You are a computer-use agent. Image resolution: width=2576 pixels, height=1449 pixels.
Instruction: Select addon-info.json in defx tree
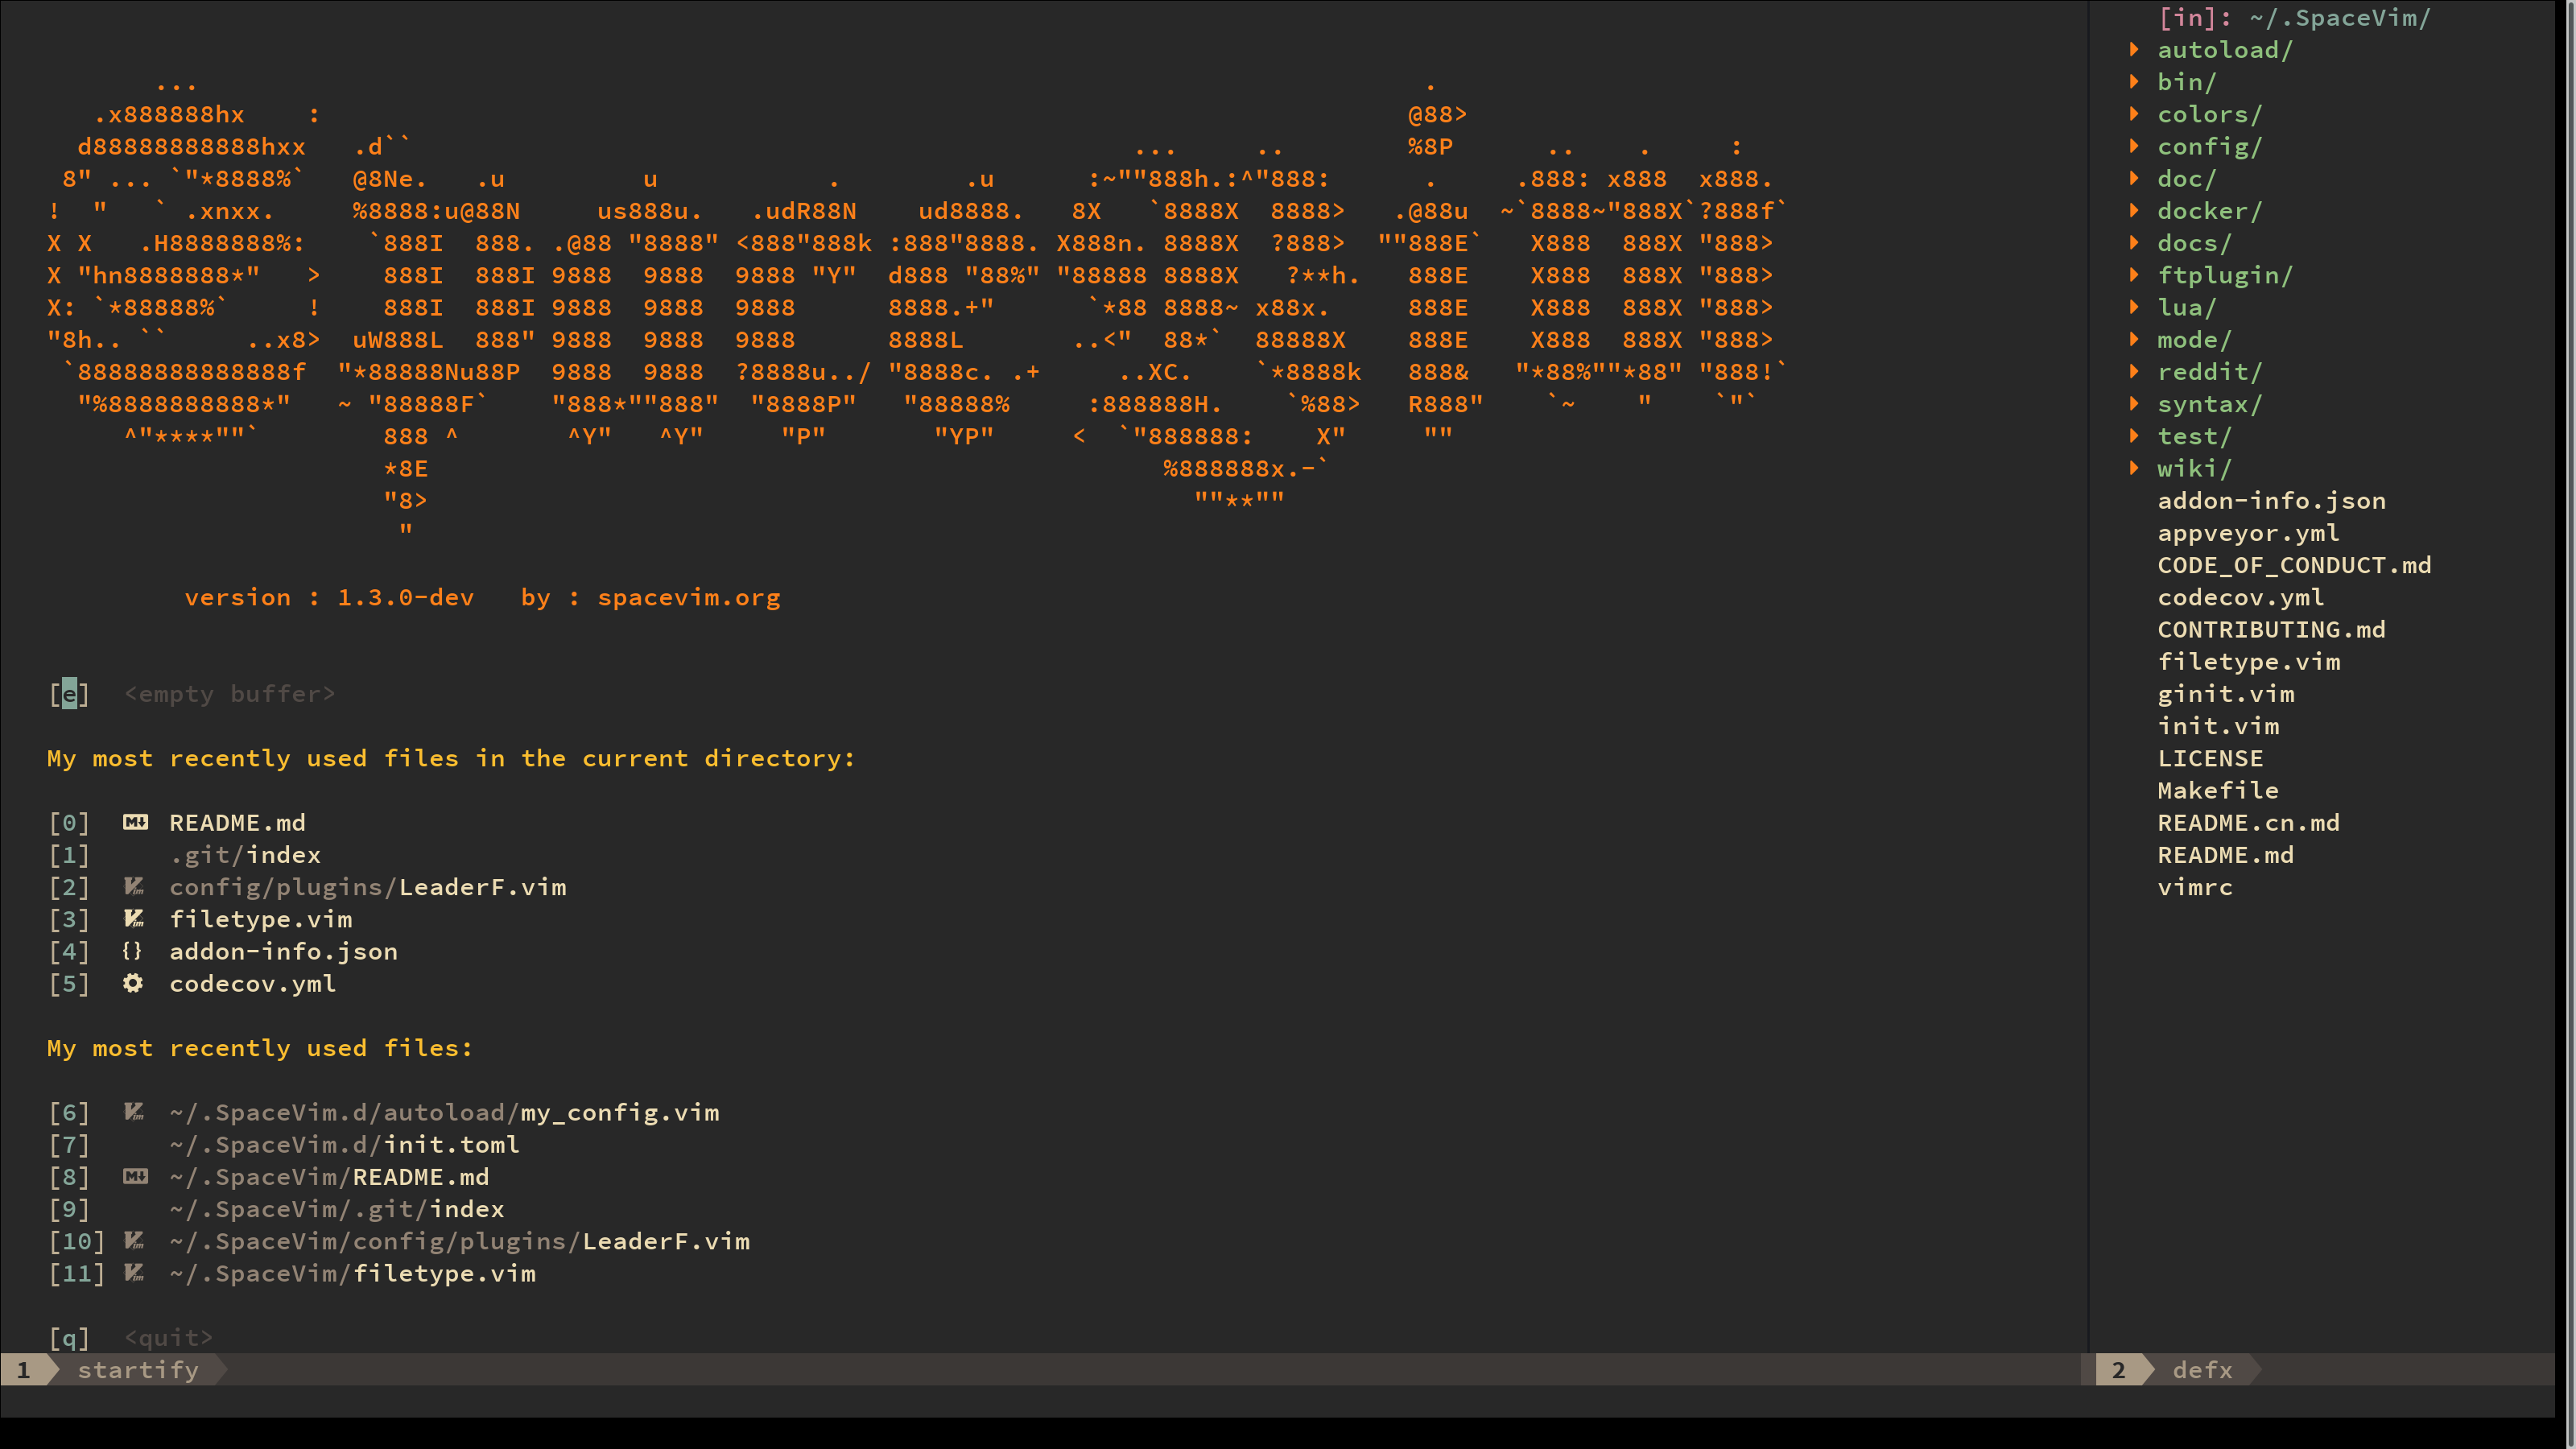pos(2271,500)
